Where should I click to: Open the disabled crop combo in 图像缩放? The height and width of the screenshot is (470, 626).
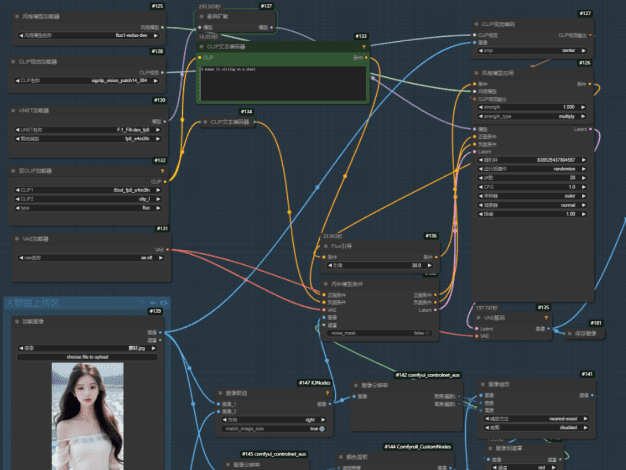(536, 427)
